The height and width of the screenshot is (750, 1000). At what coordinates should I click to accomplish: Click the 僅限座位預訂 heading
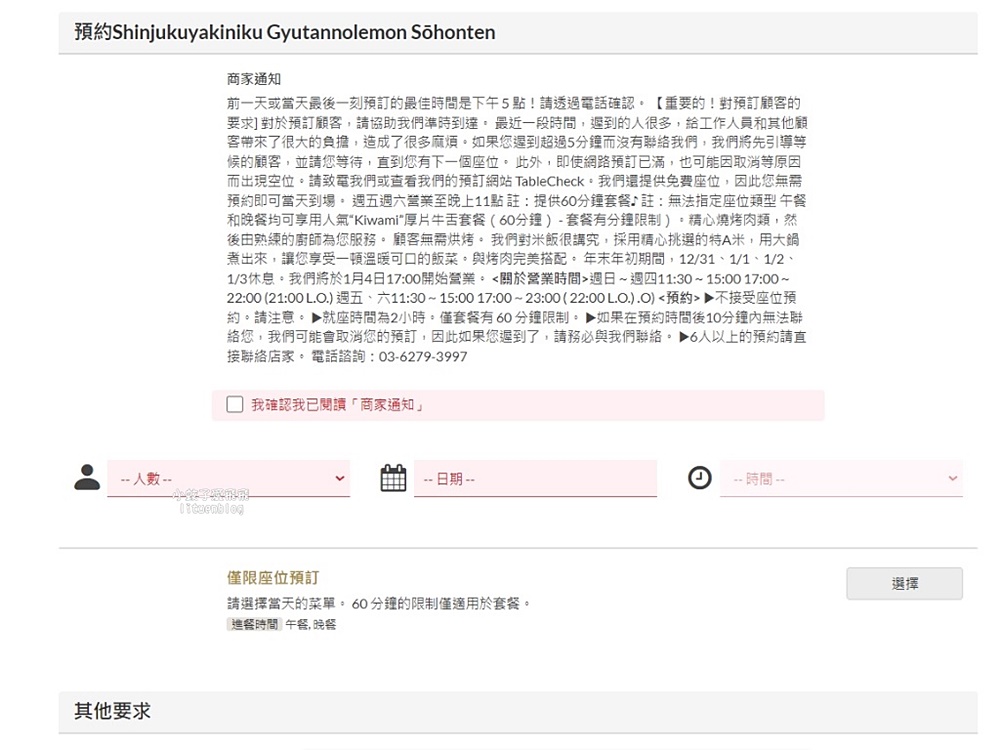[273, 578]
